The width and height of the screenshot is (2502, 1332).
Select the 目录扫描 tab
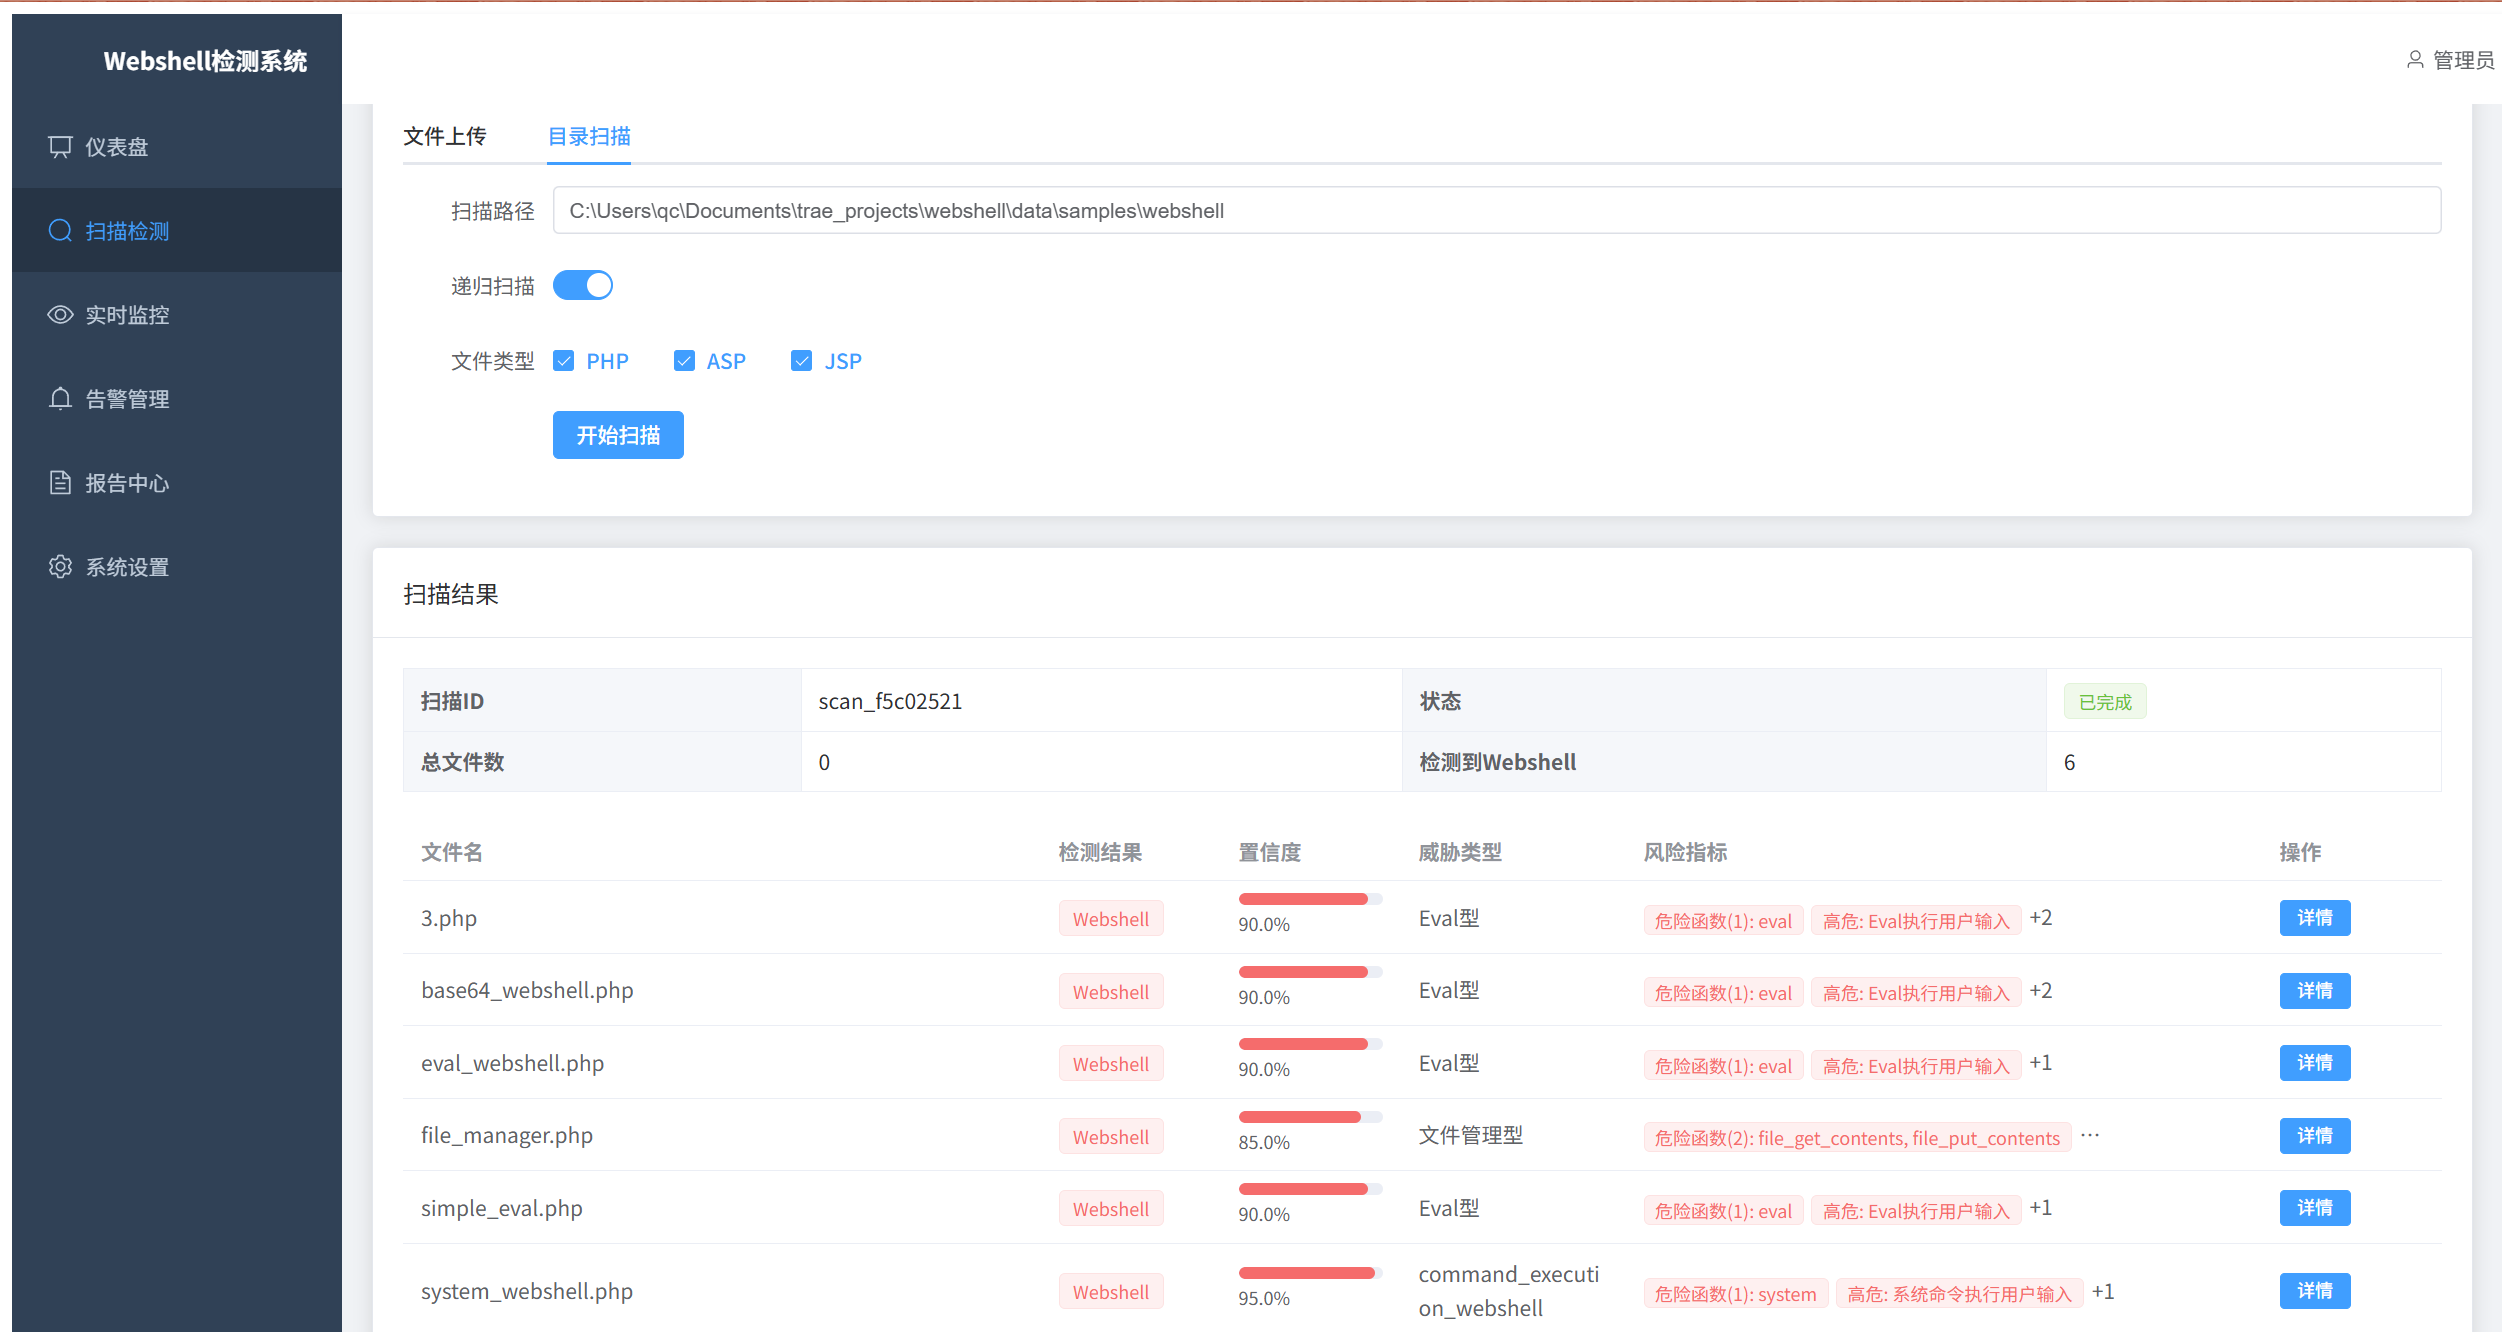point(589,136)
